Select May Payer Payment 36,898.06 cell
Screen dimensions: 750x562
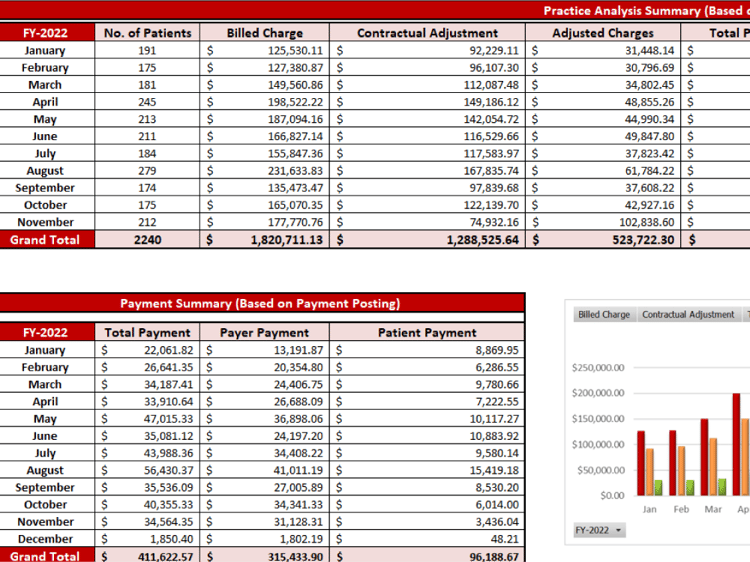pos(265,419)
